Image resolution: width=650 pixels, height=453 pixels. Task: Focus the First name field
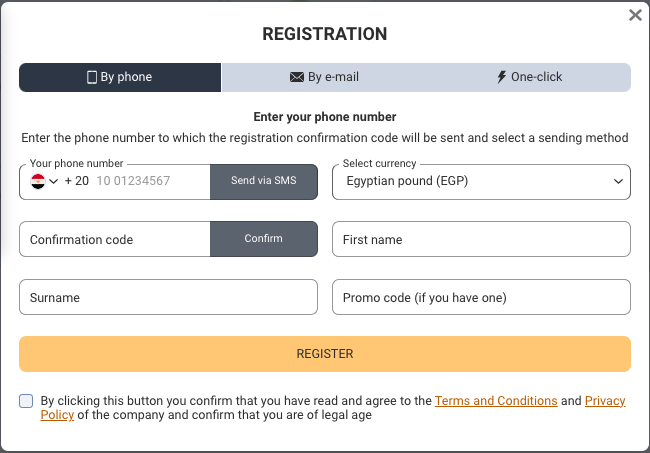(481, 239)
